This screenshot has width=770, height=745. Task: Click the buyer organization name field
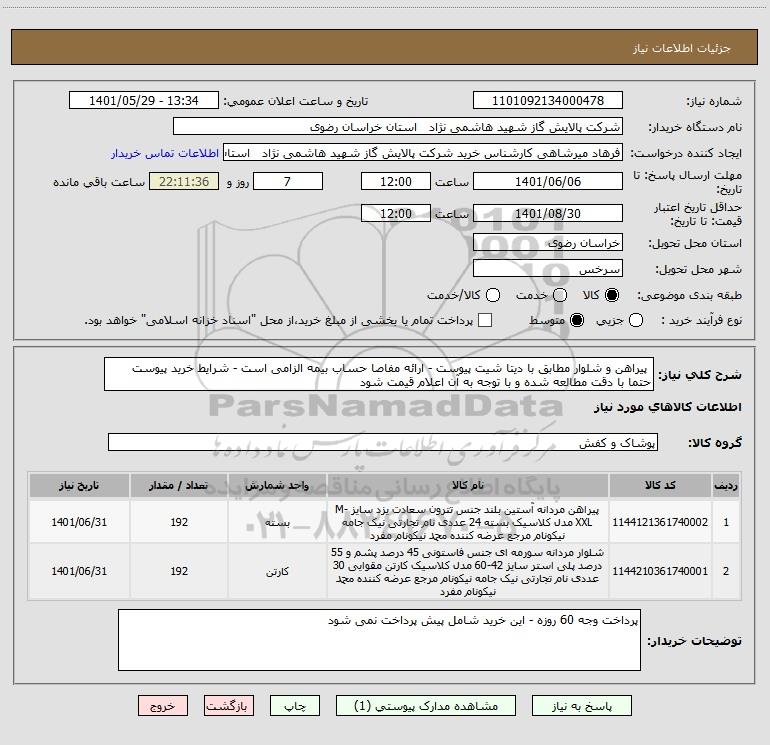pos(398,127)
